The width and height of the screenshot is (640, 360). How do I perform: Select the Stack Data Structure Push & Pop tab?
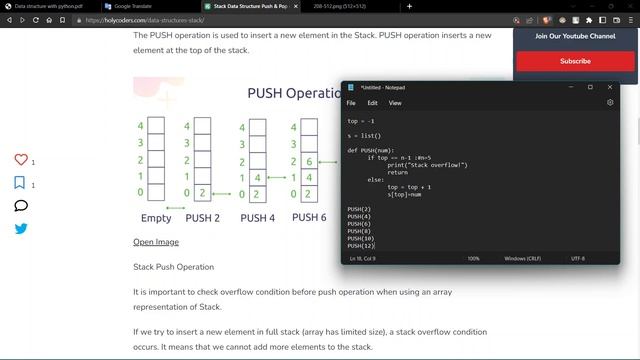[250, 6]
